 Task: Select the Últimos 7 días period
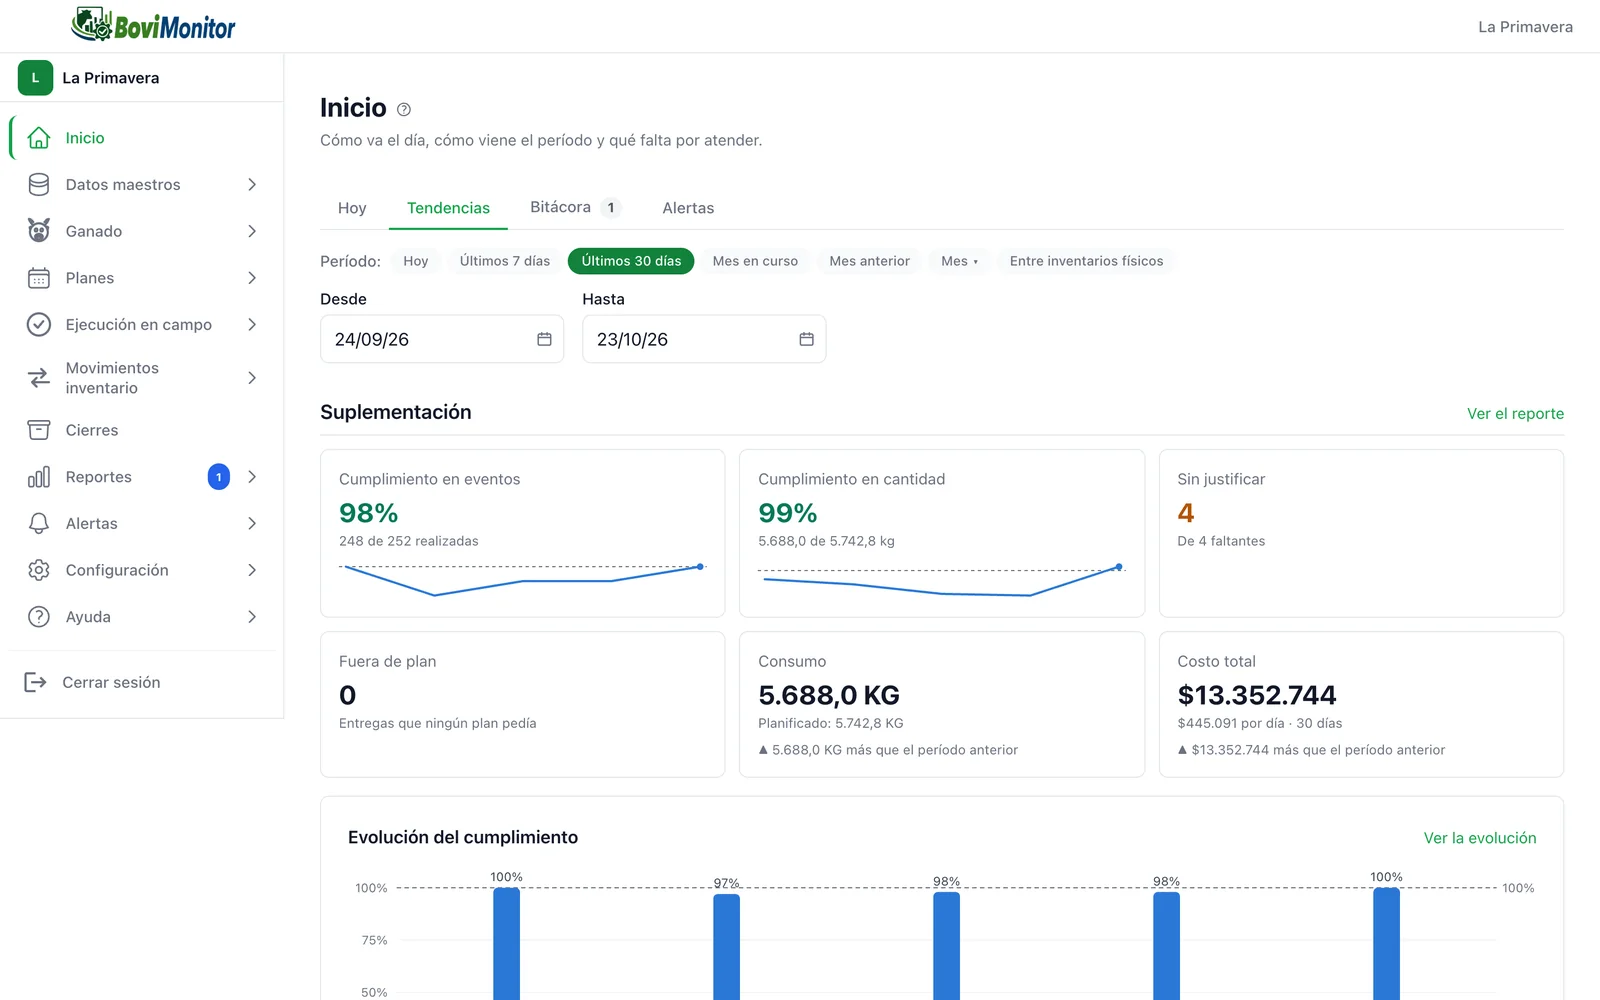tap(505, 261)
